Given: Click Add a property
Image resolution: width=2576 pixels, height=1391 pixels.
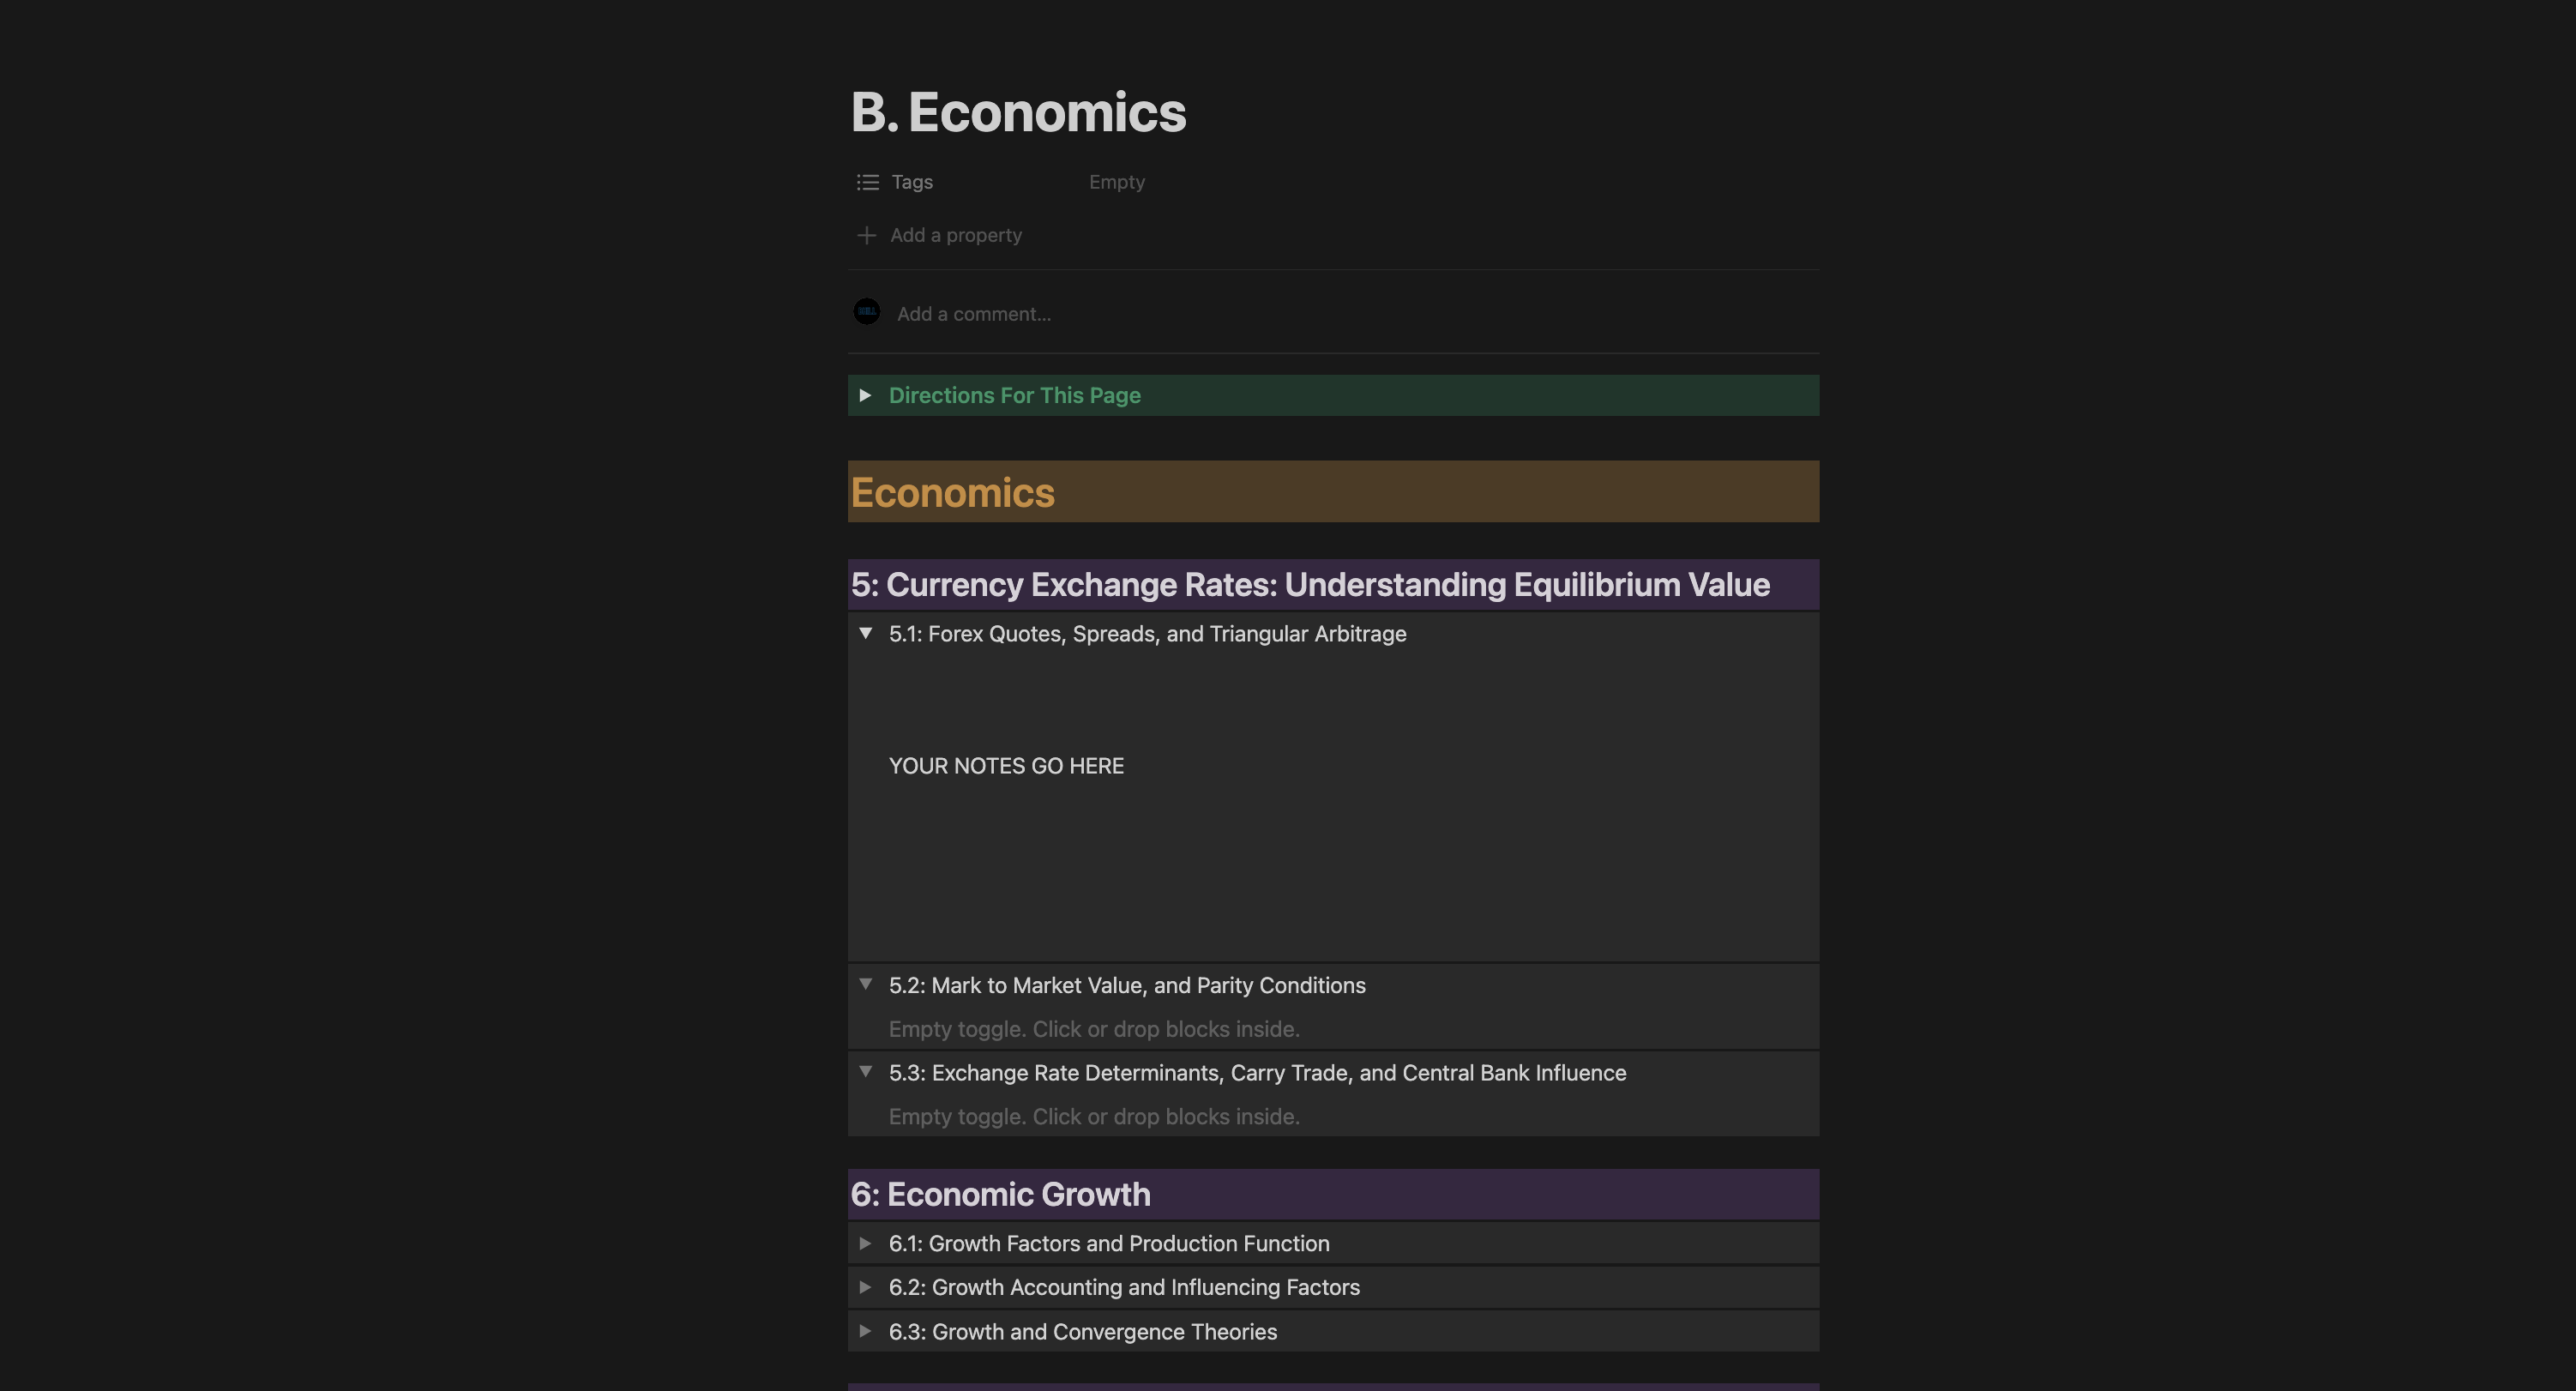Looking at the screenshot, I should (x=955, y=235).
